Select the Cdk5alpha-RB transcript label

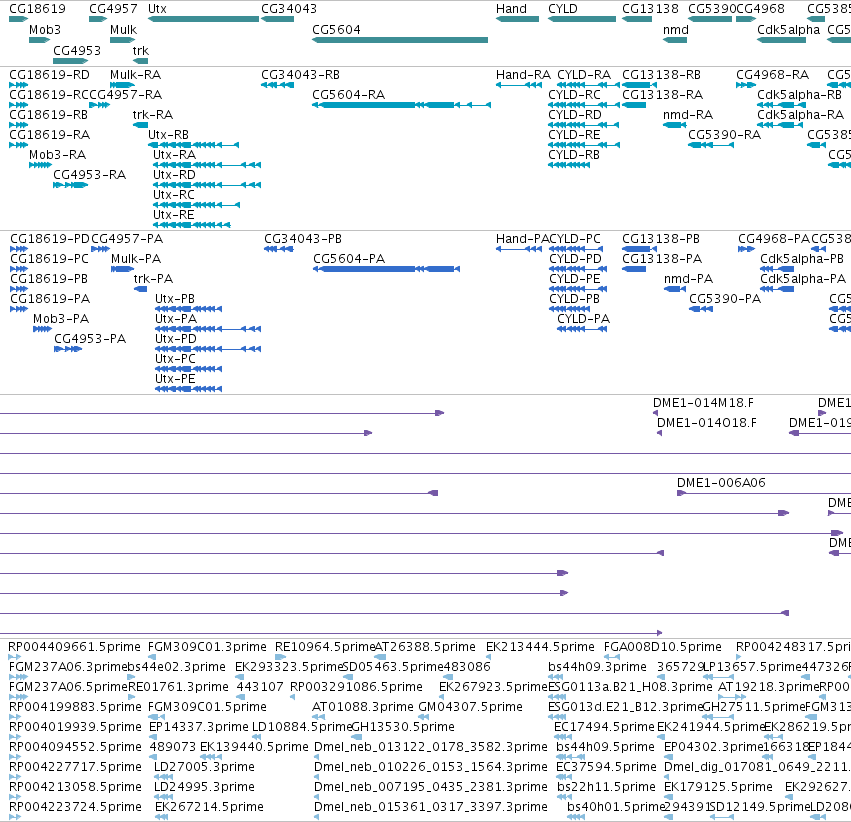click(x=799, y=95)
